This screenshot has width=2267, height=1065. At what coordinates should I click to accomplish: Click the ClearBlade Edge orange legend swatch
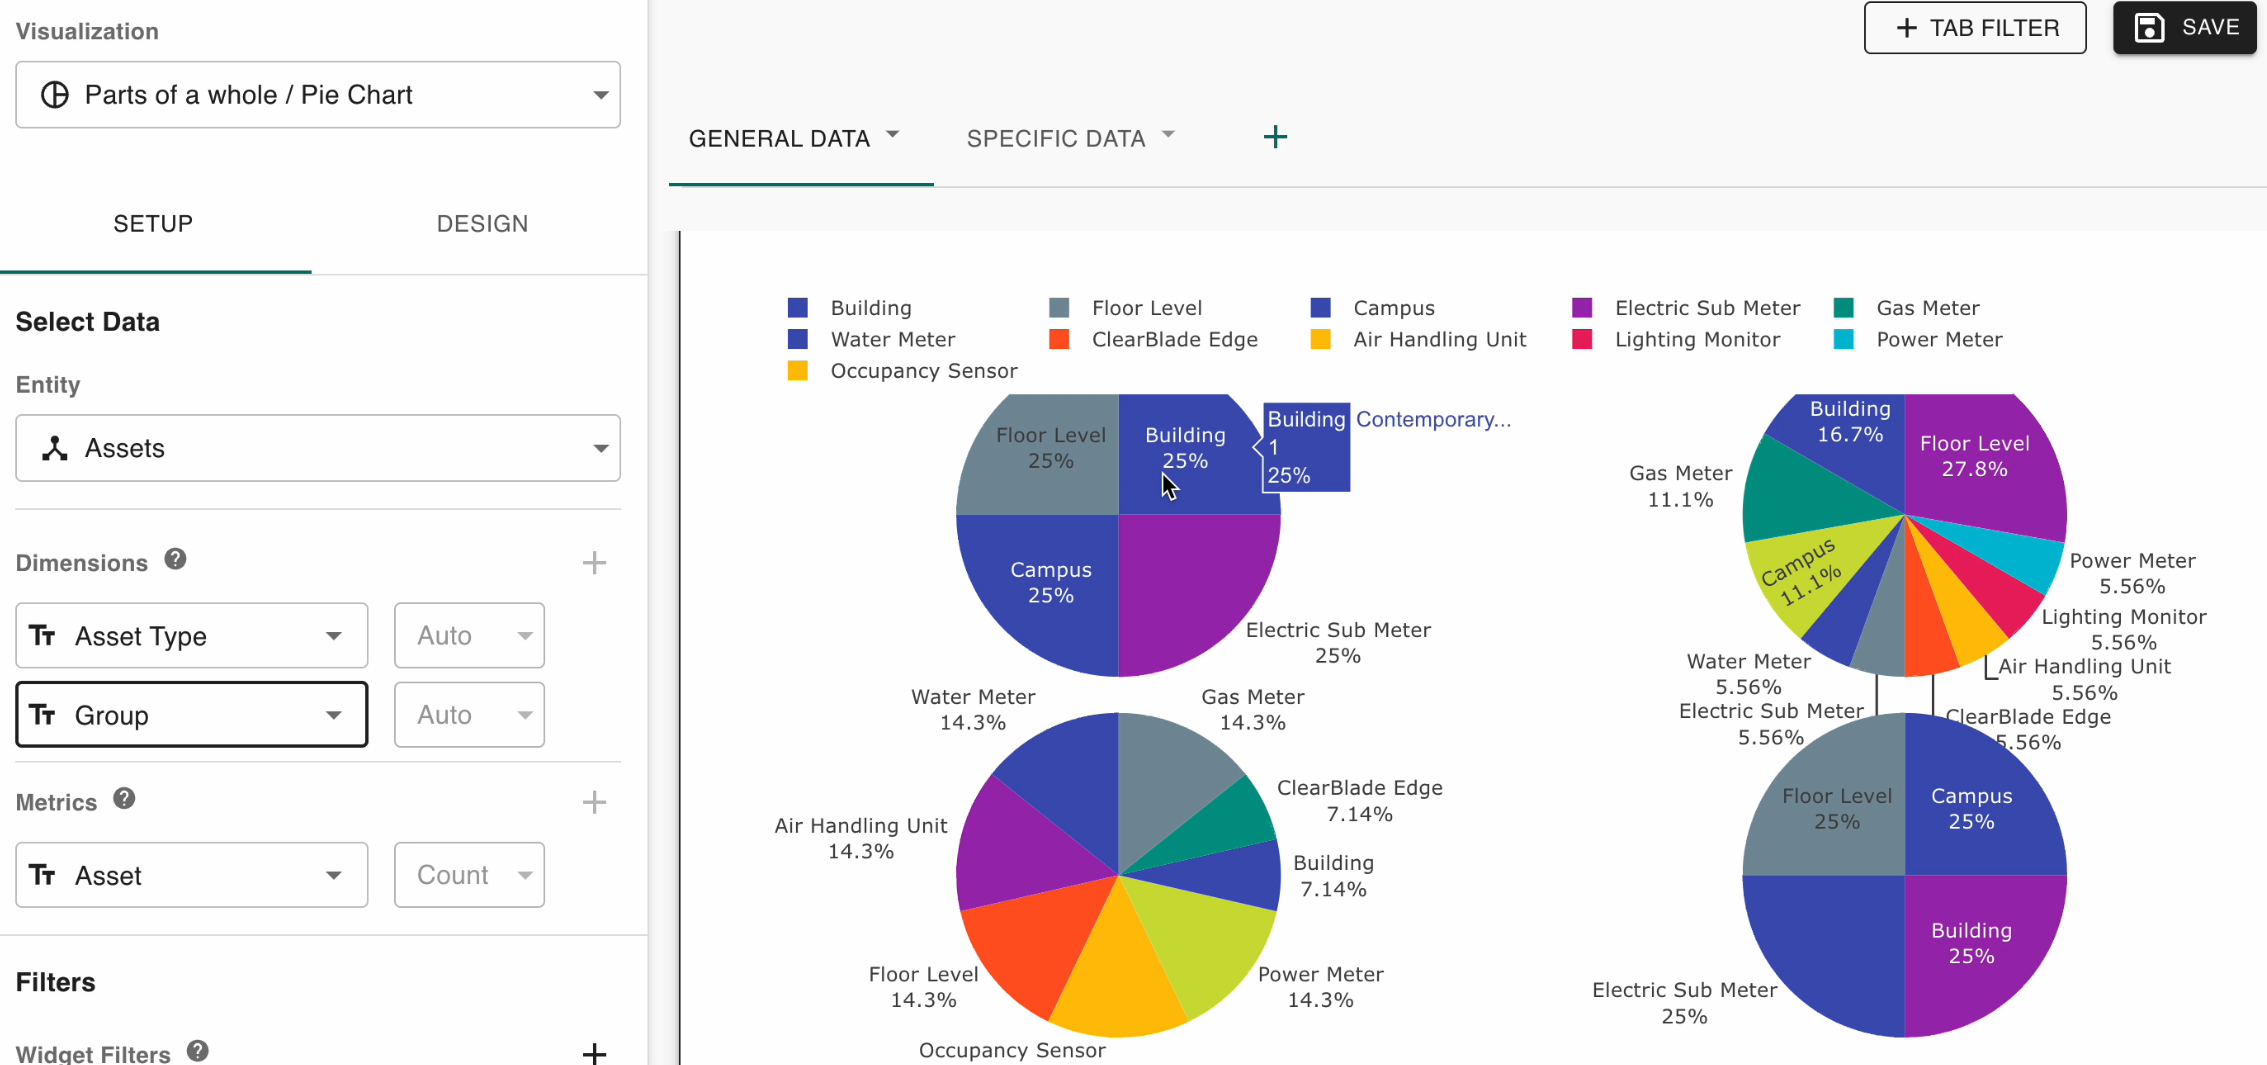[1059, 340]
